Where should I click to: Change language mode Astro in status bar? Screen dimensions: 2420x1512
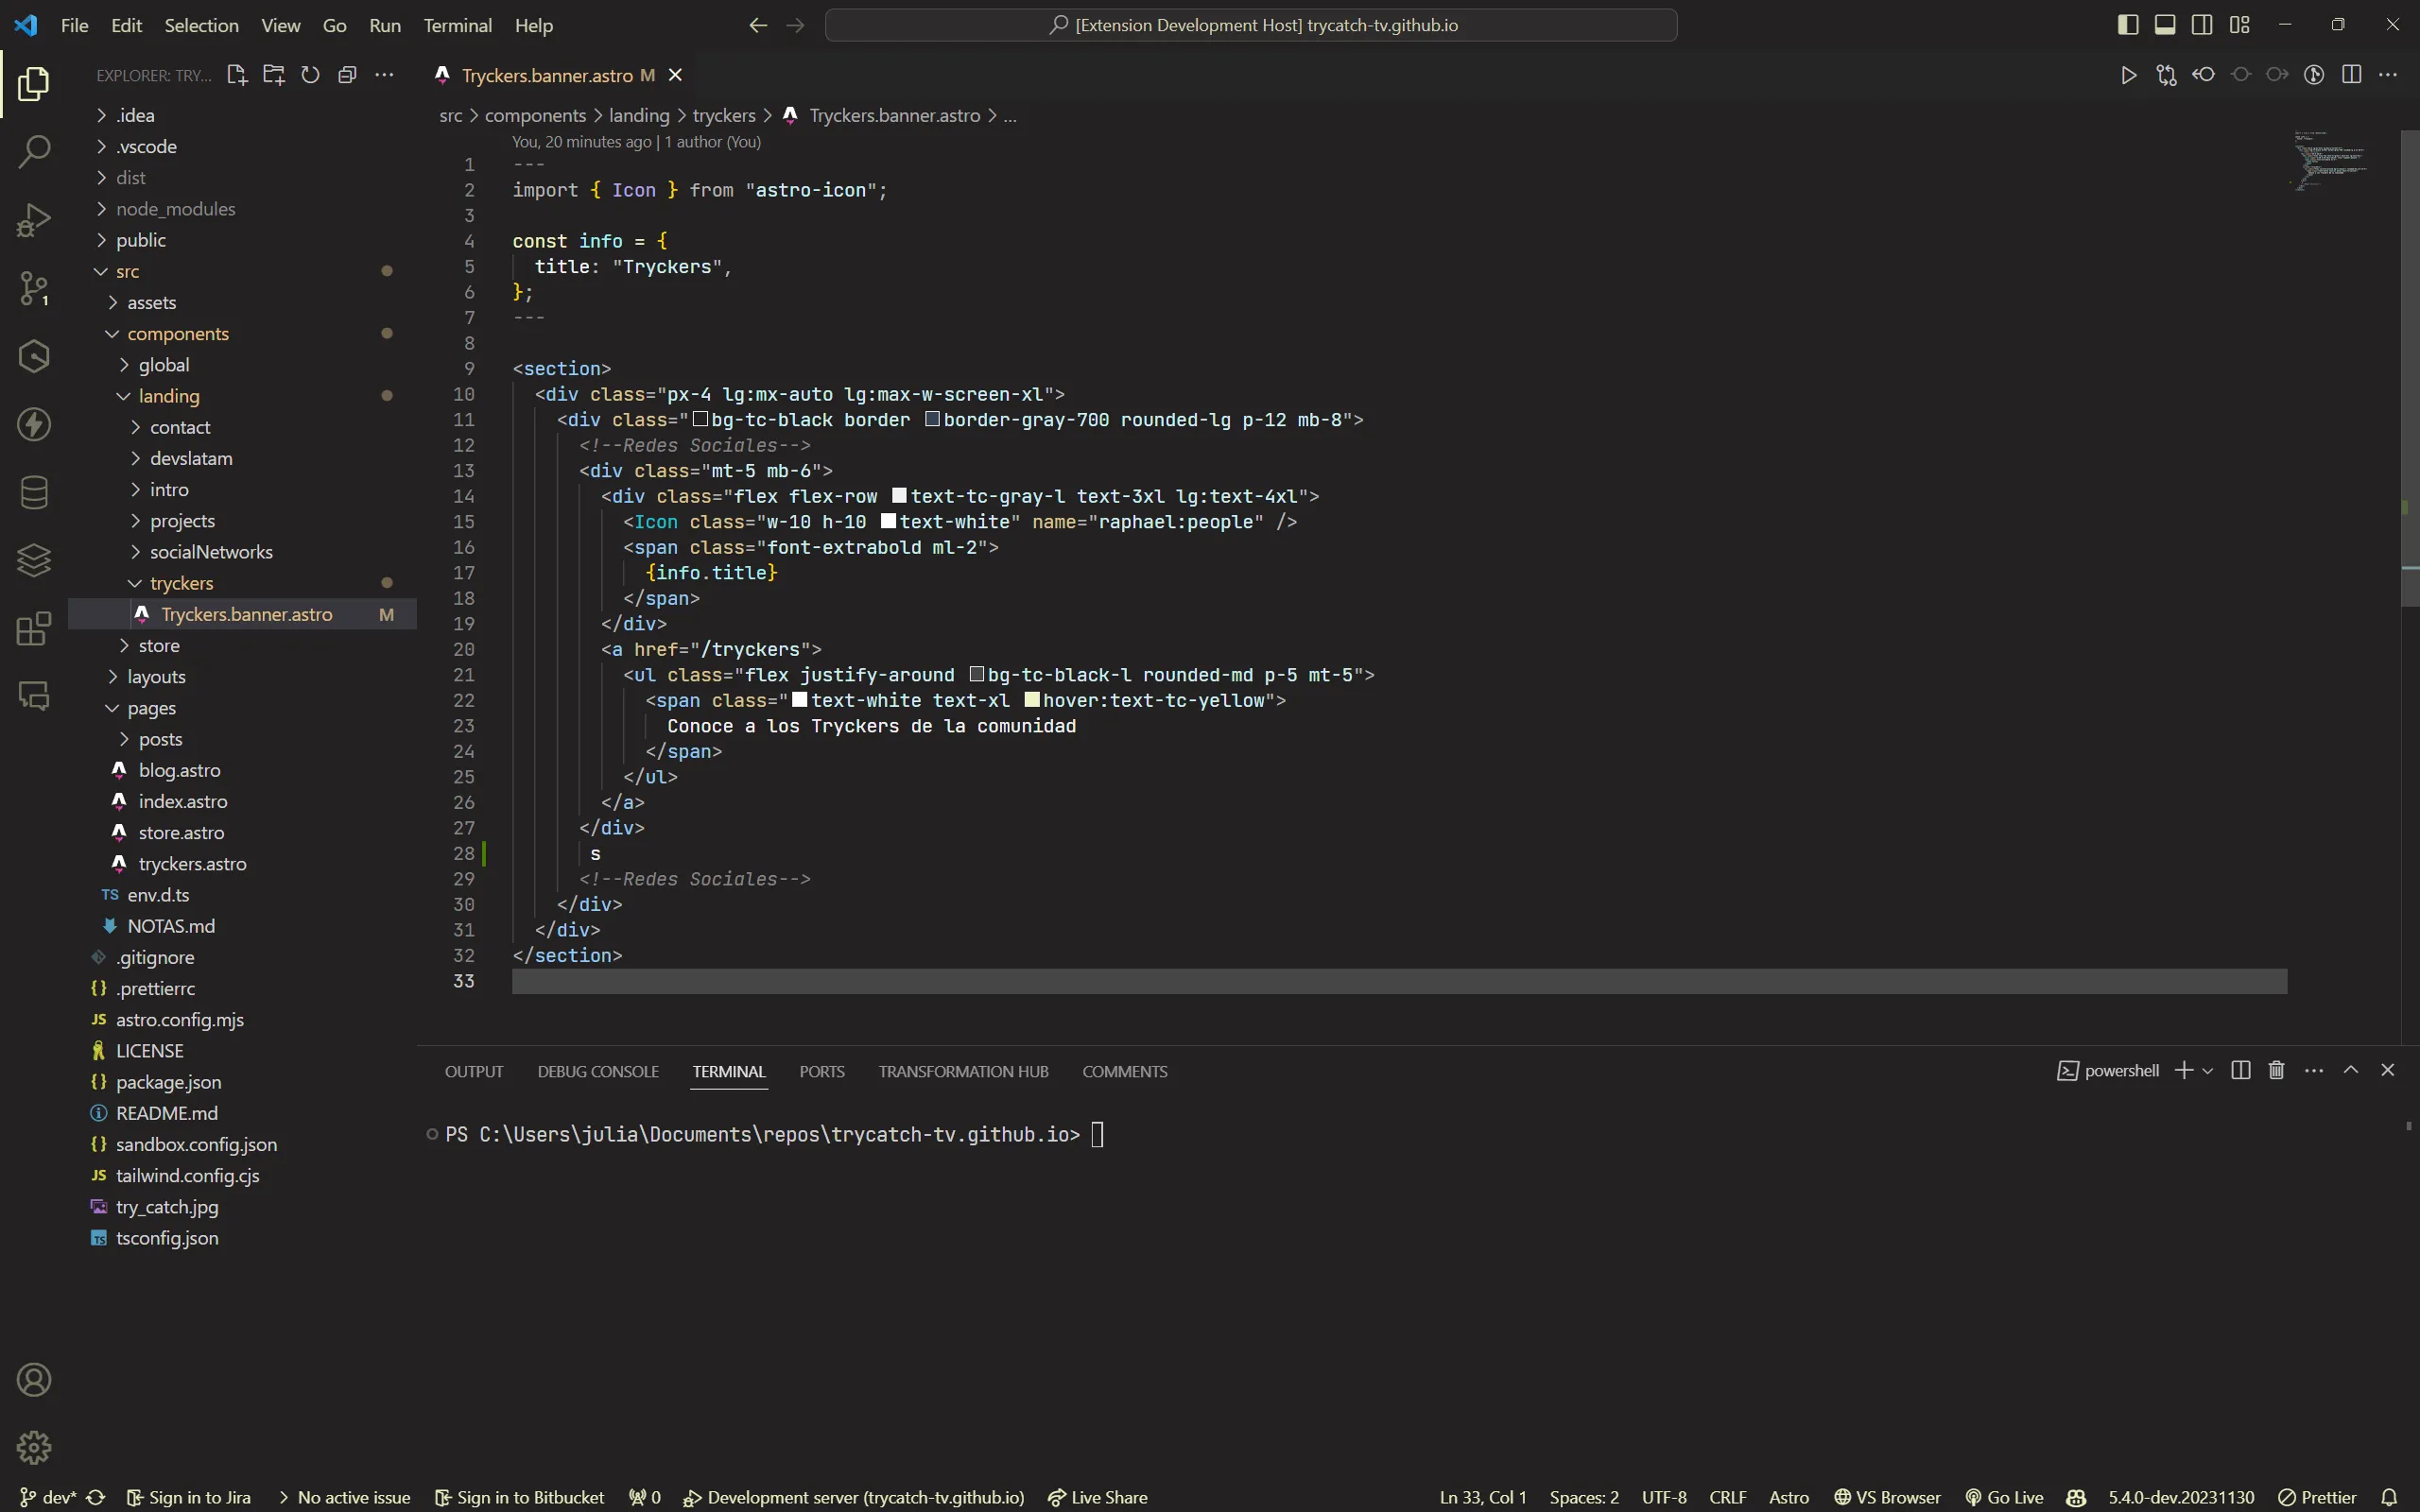pyautogui.click(x=1788, y=1497)
